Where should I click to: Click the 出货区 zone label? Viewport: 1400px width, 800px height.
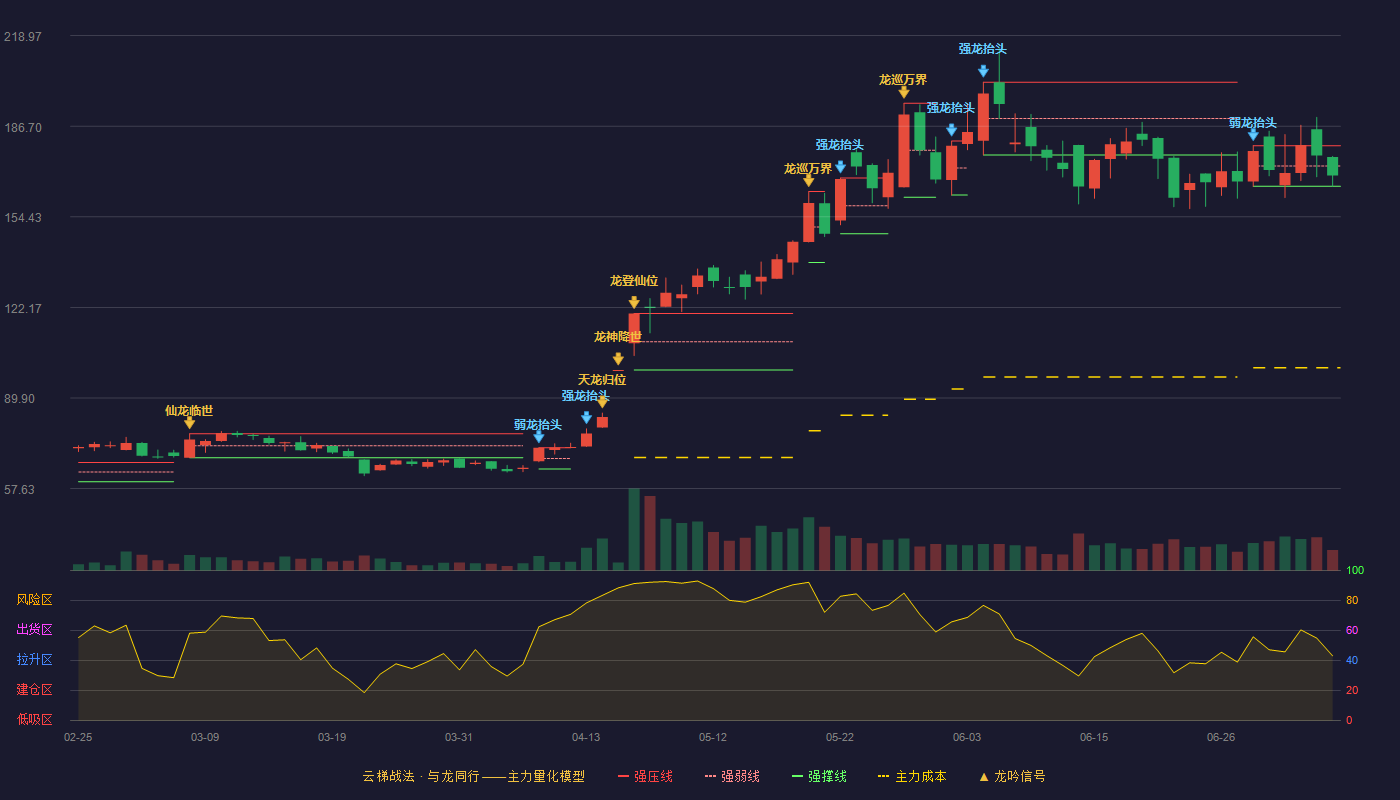[34, 630]
